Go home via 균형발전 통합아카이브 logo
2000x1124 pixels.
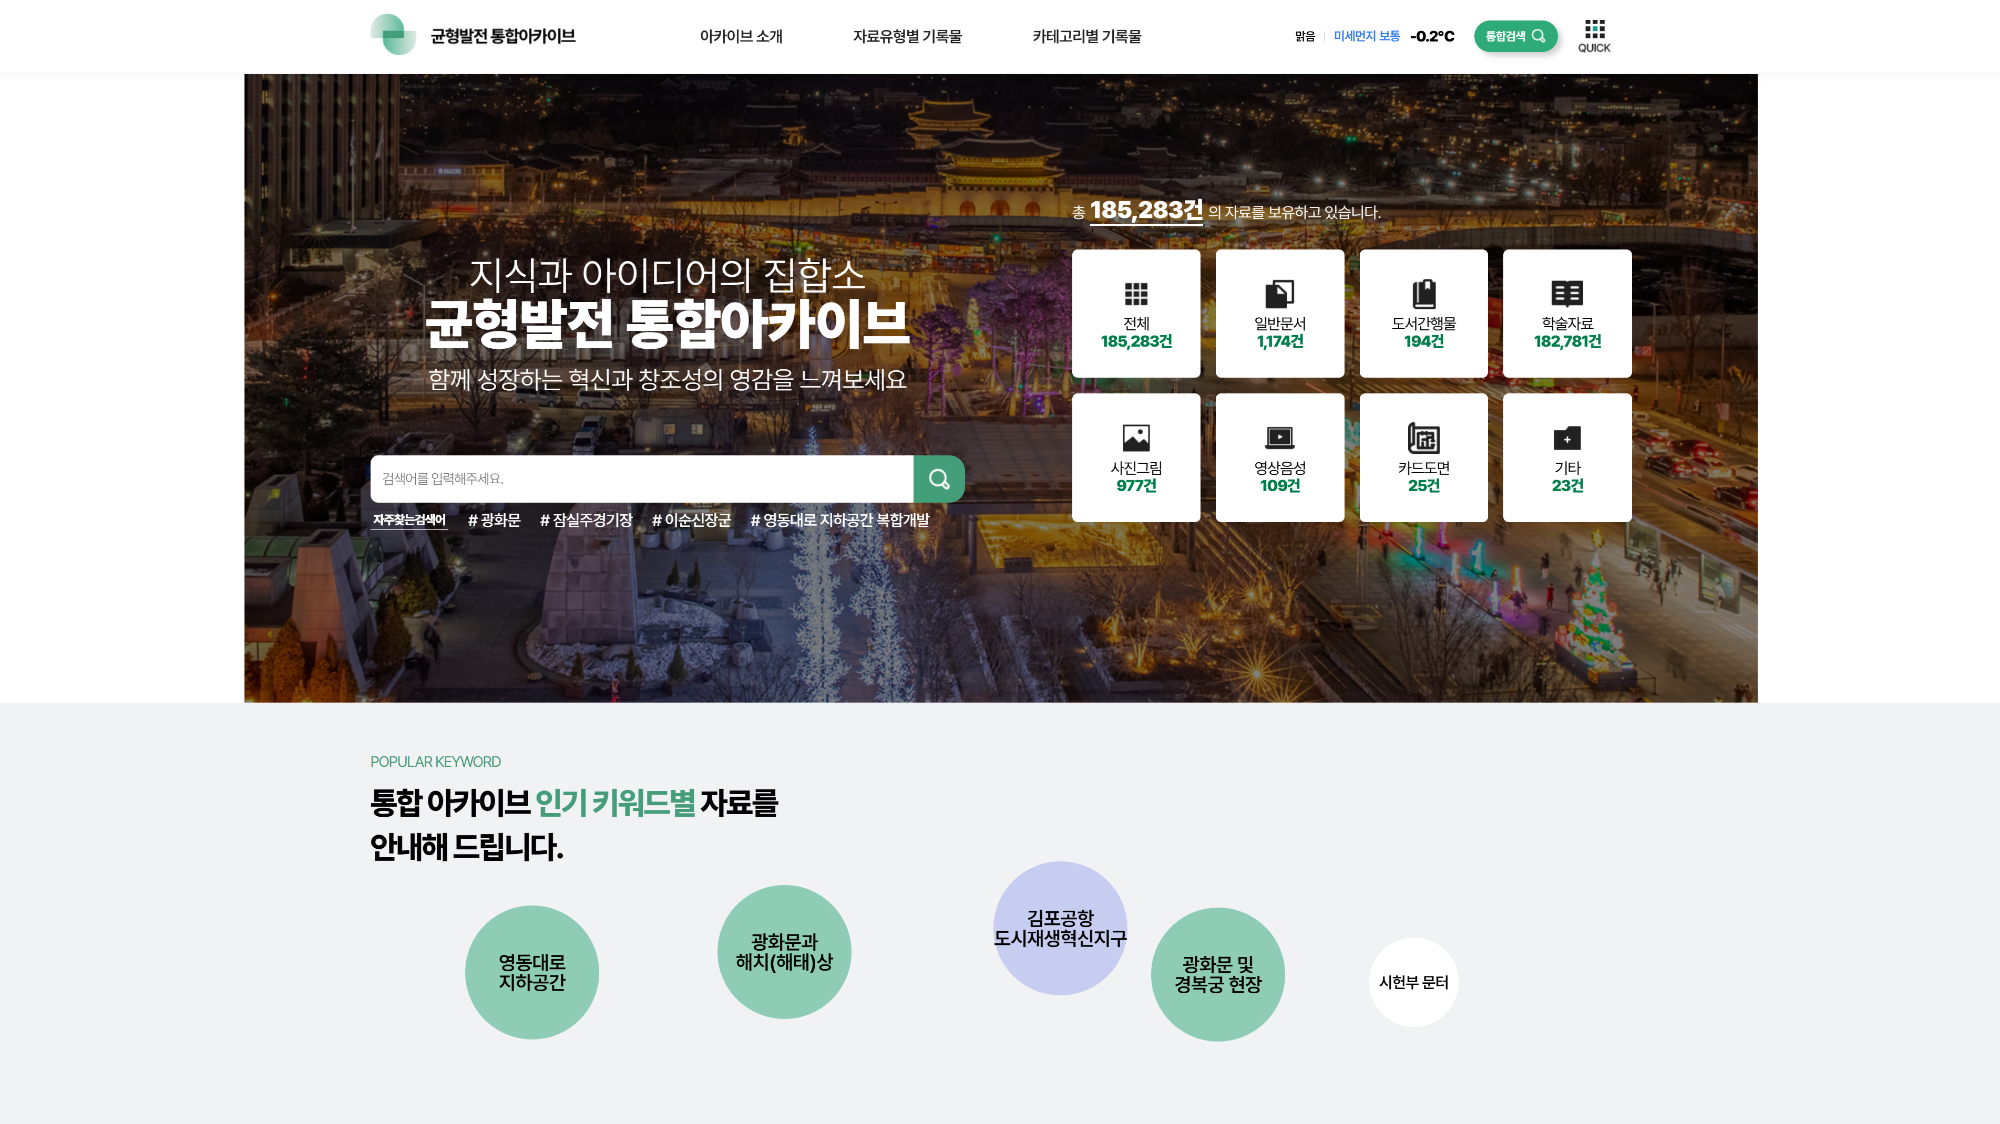(x=473, y=36)
